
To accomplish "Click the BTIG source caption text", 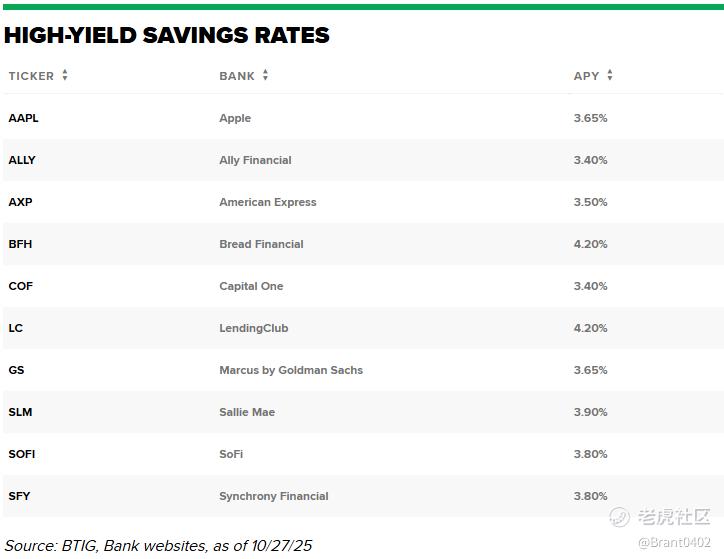I will tap(158, 546).
